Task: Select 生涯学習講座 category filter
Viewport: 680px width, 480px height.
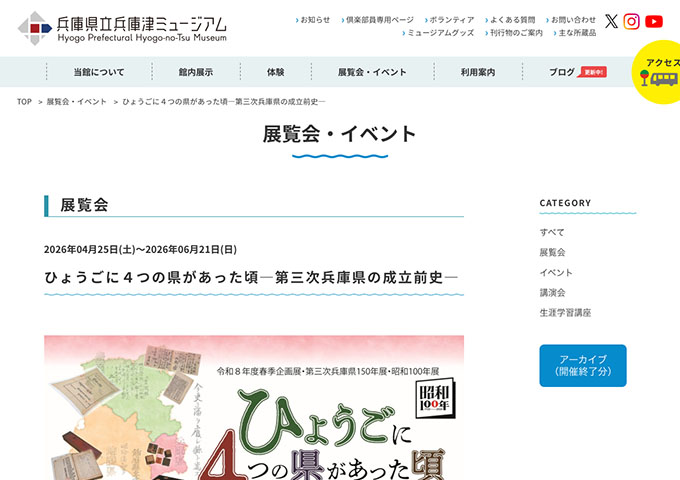Action: 566,313
